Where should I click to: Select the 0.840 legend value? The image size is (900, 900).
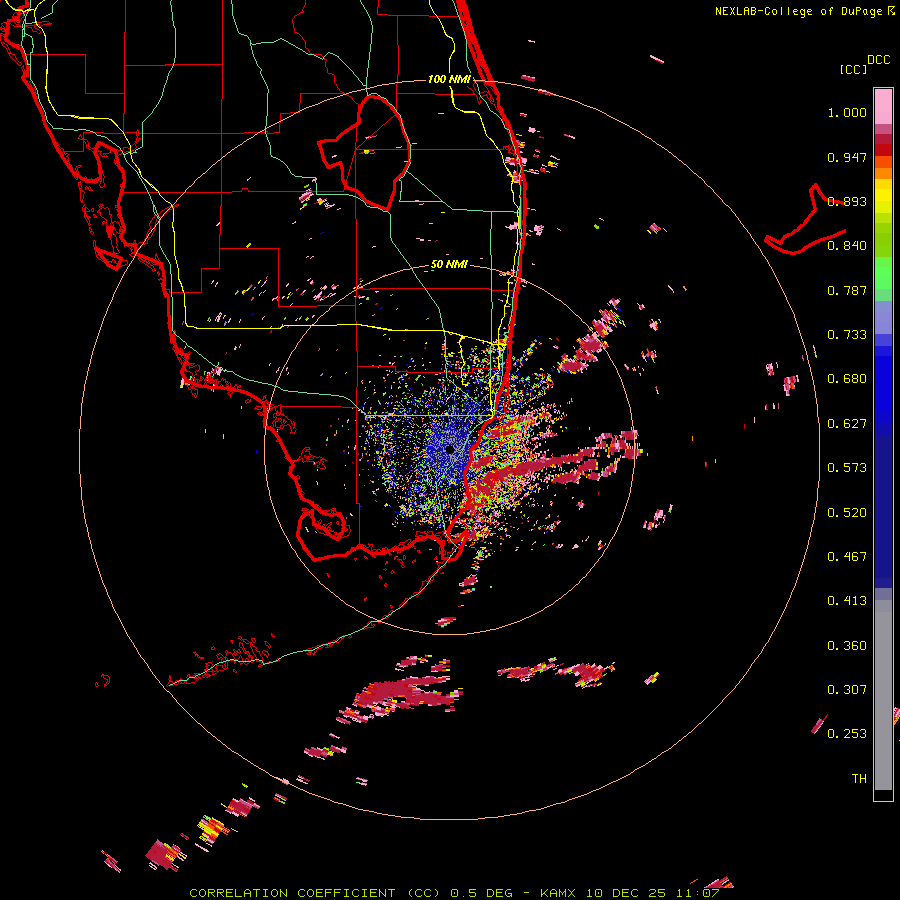pos(847,246)
